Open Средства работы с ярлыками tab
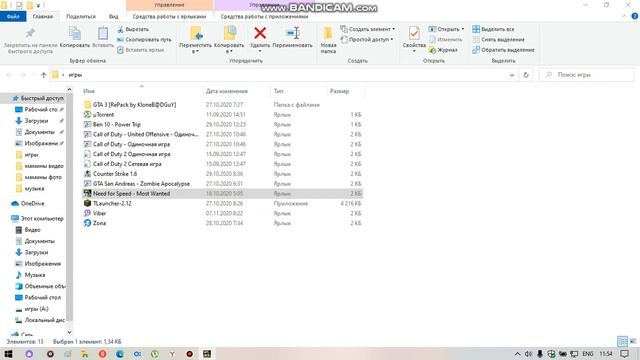 pos(169,16)
